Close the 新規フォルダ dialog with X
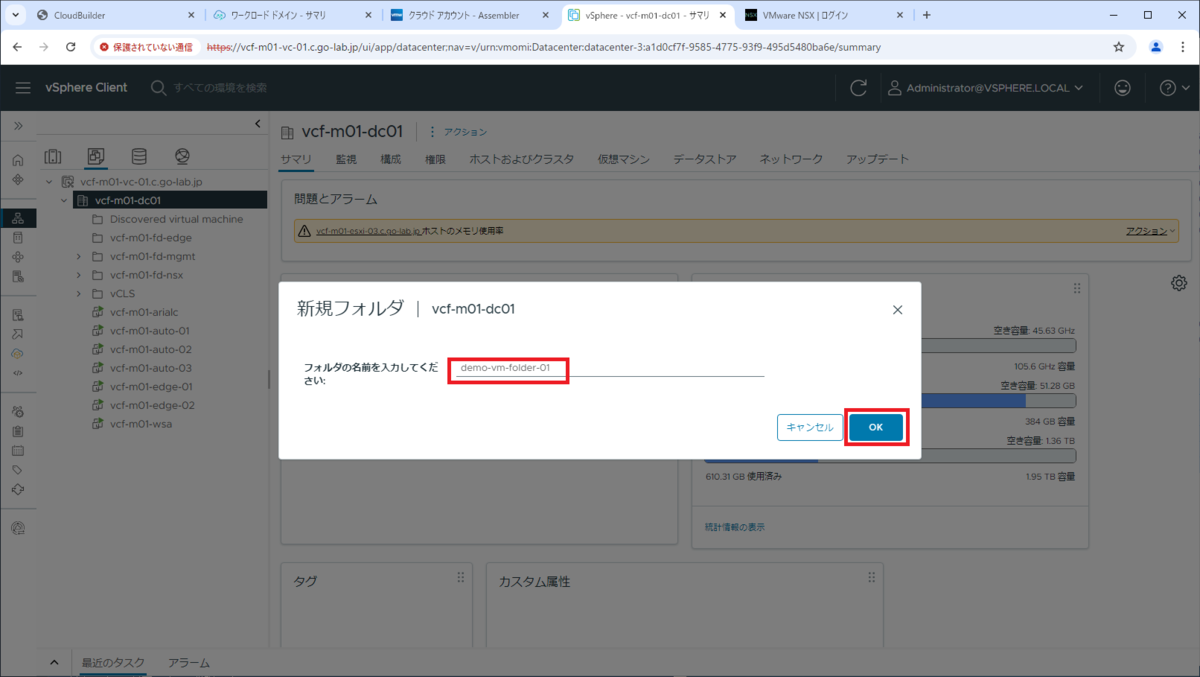The width and height of the screenshot is (1200, 677). 897,310
